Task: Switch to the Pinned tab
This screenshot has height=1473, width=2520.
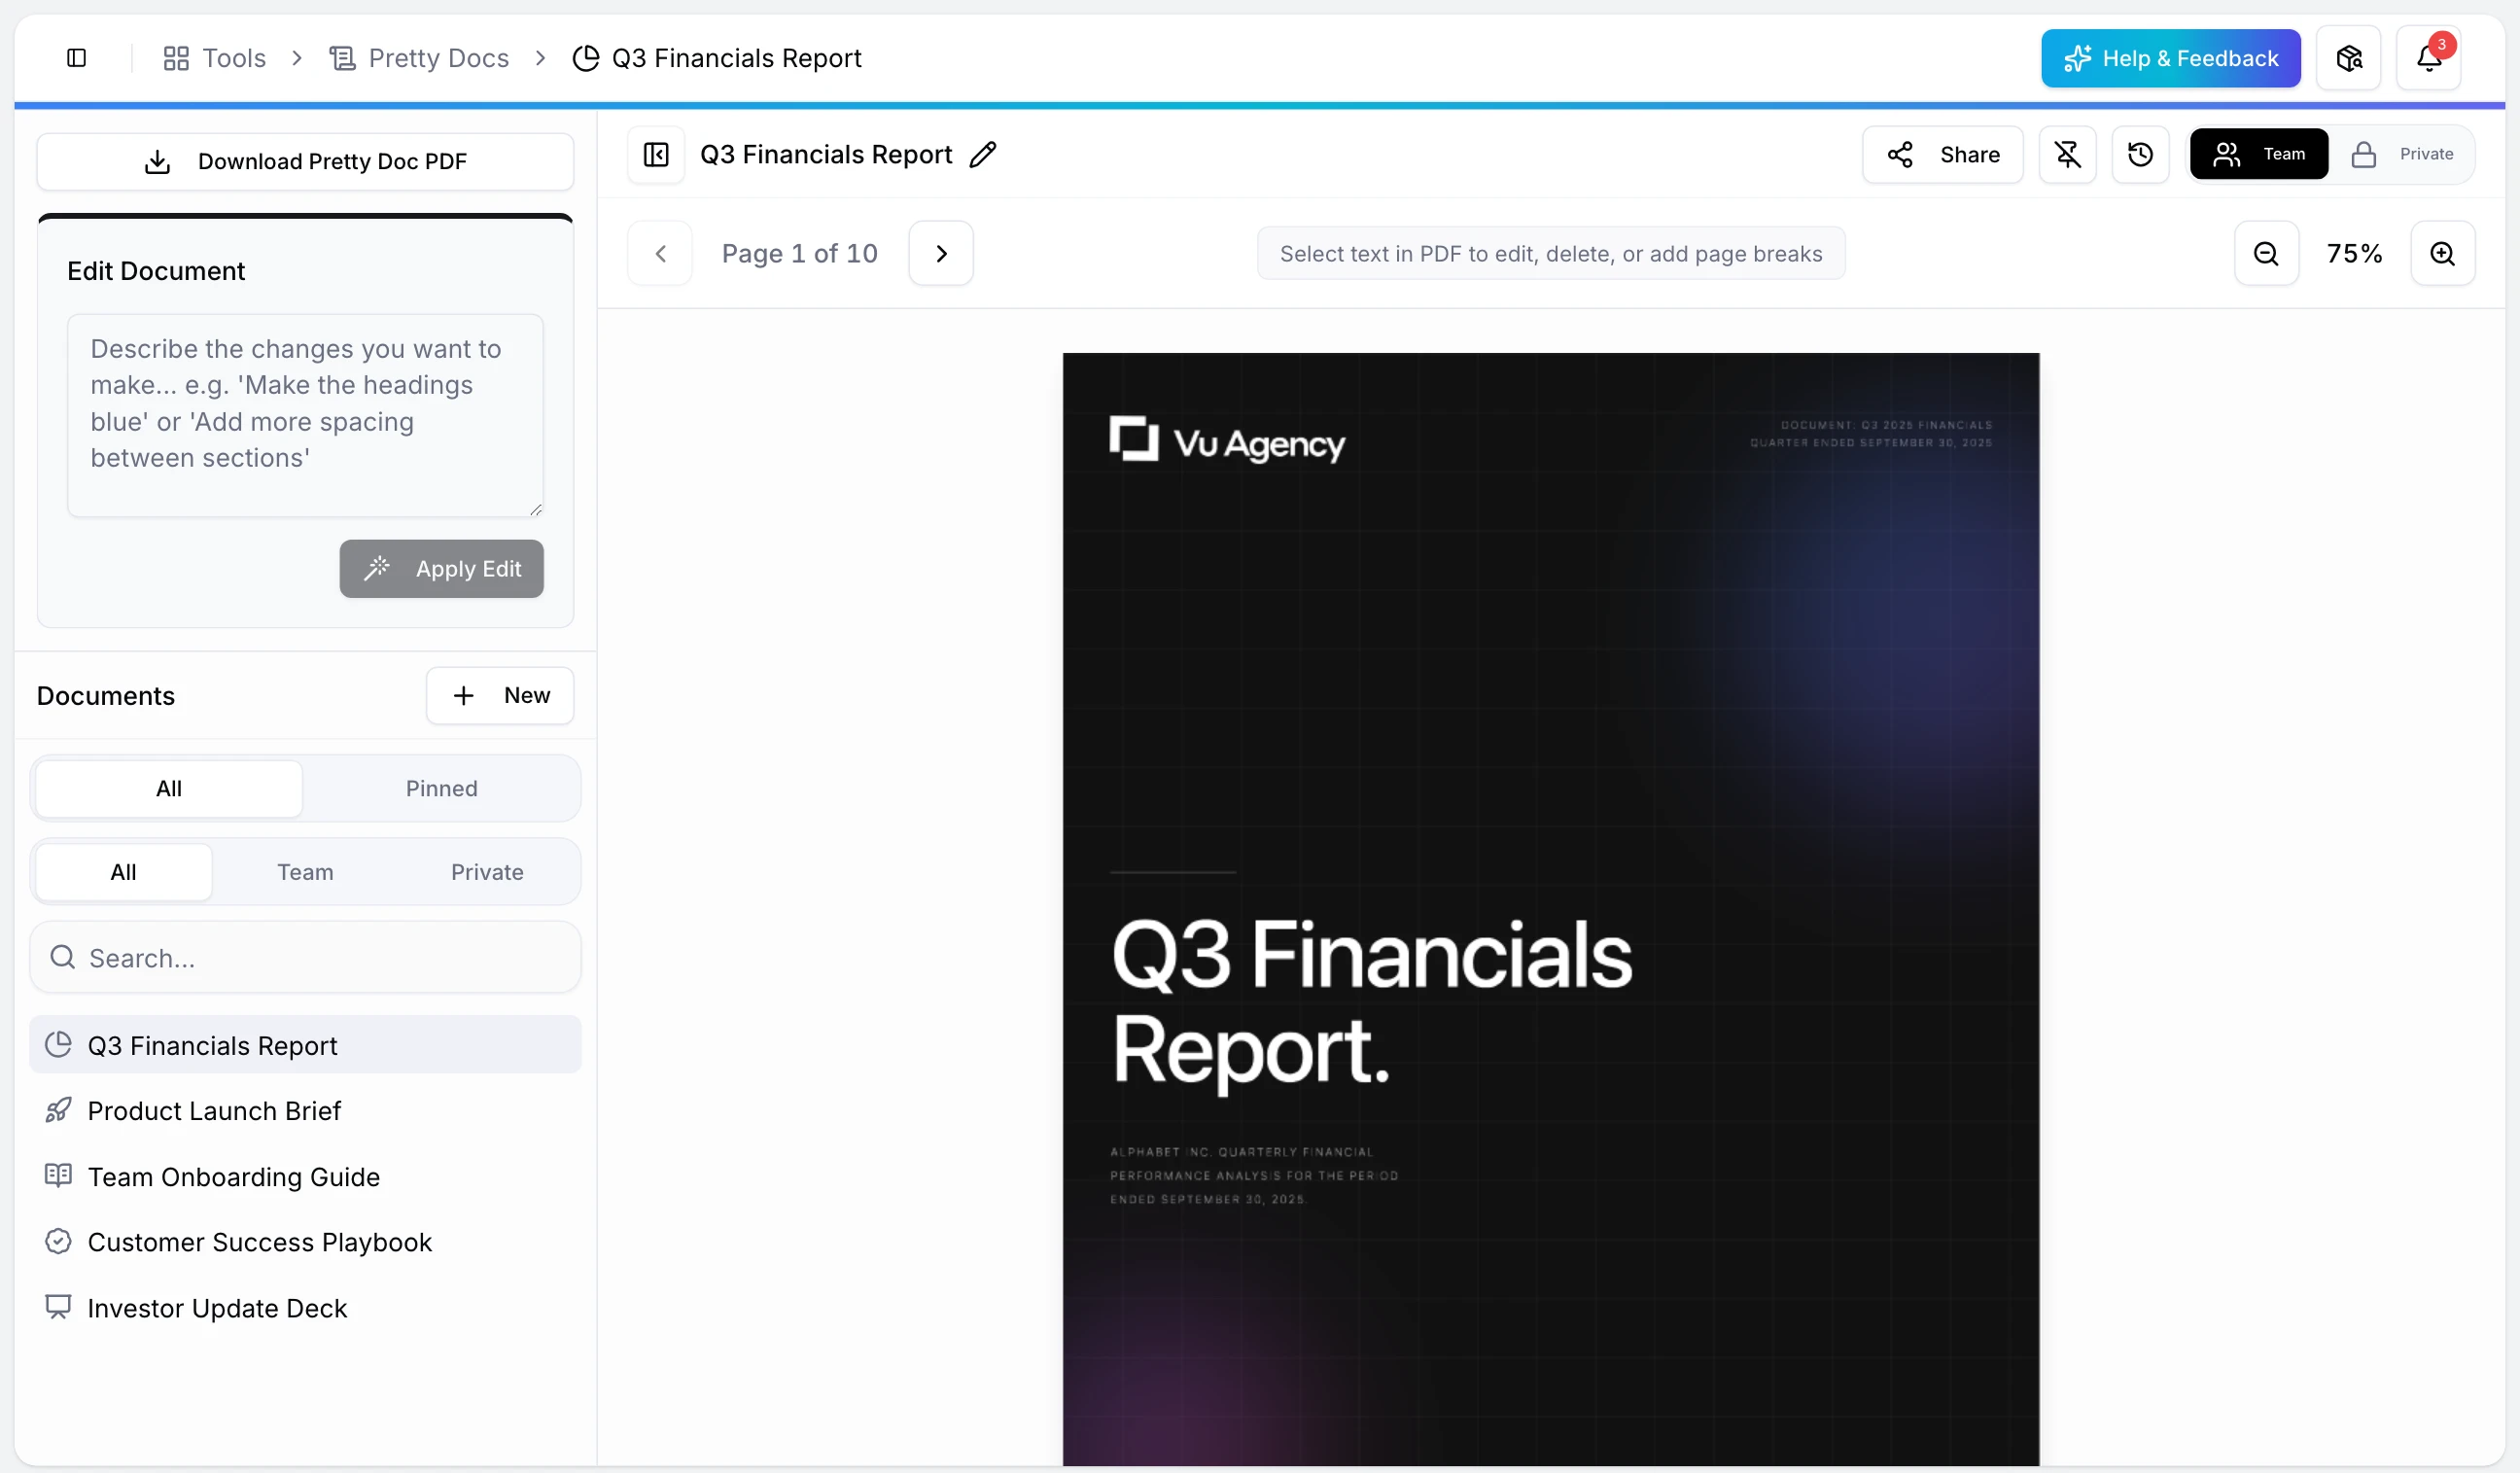Action: click(x=441, y=788)
